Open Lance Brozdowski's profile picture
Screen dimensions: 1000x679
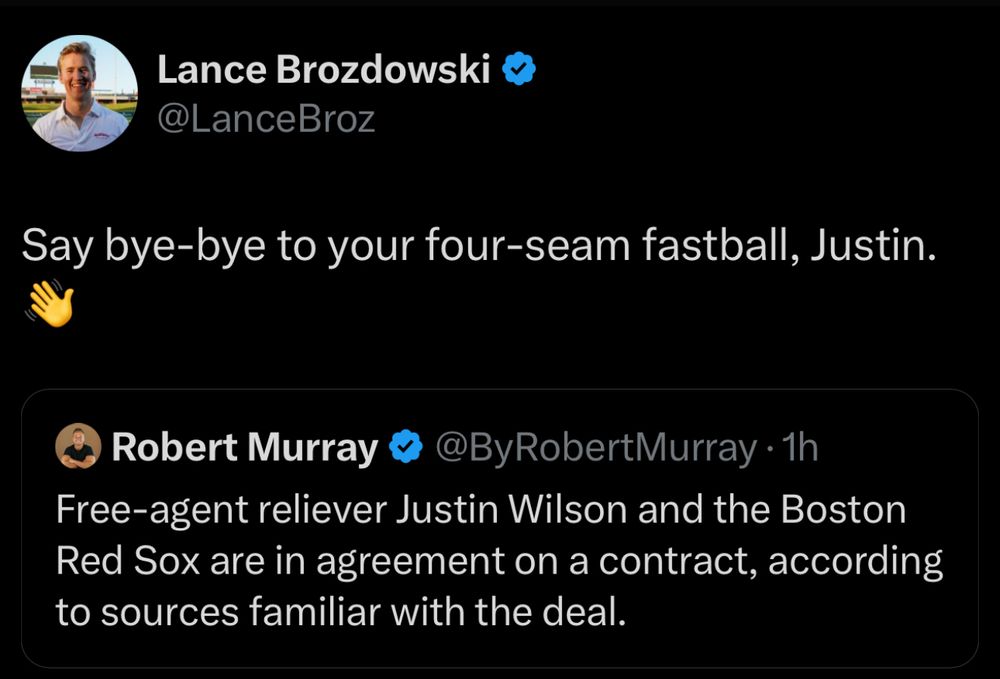[x=79, y=94]
